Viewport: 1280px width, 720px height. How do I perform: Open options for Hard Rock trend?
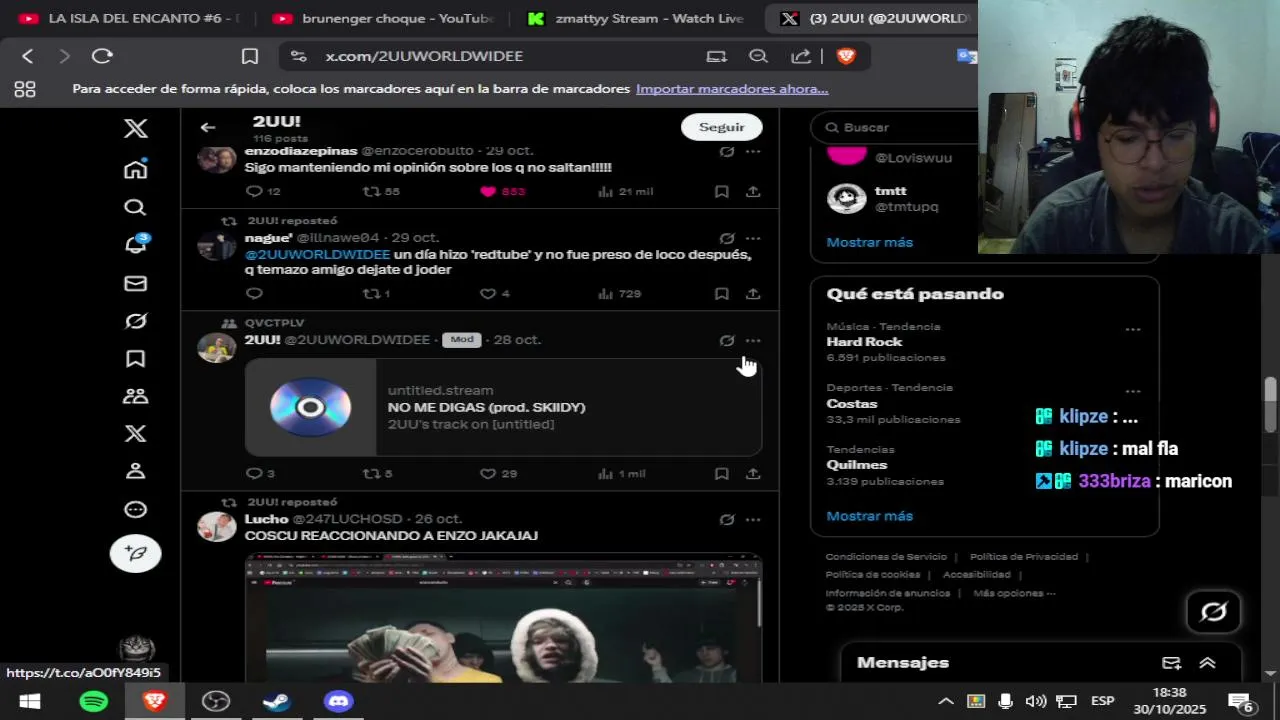[x=1132, y=330]
